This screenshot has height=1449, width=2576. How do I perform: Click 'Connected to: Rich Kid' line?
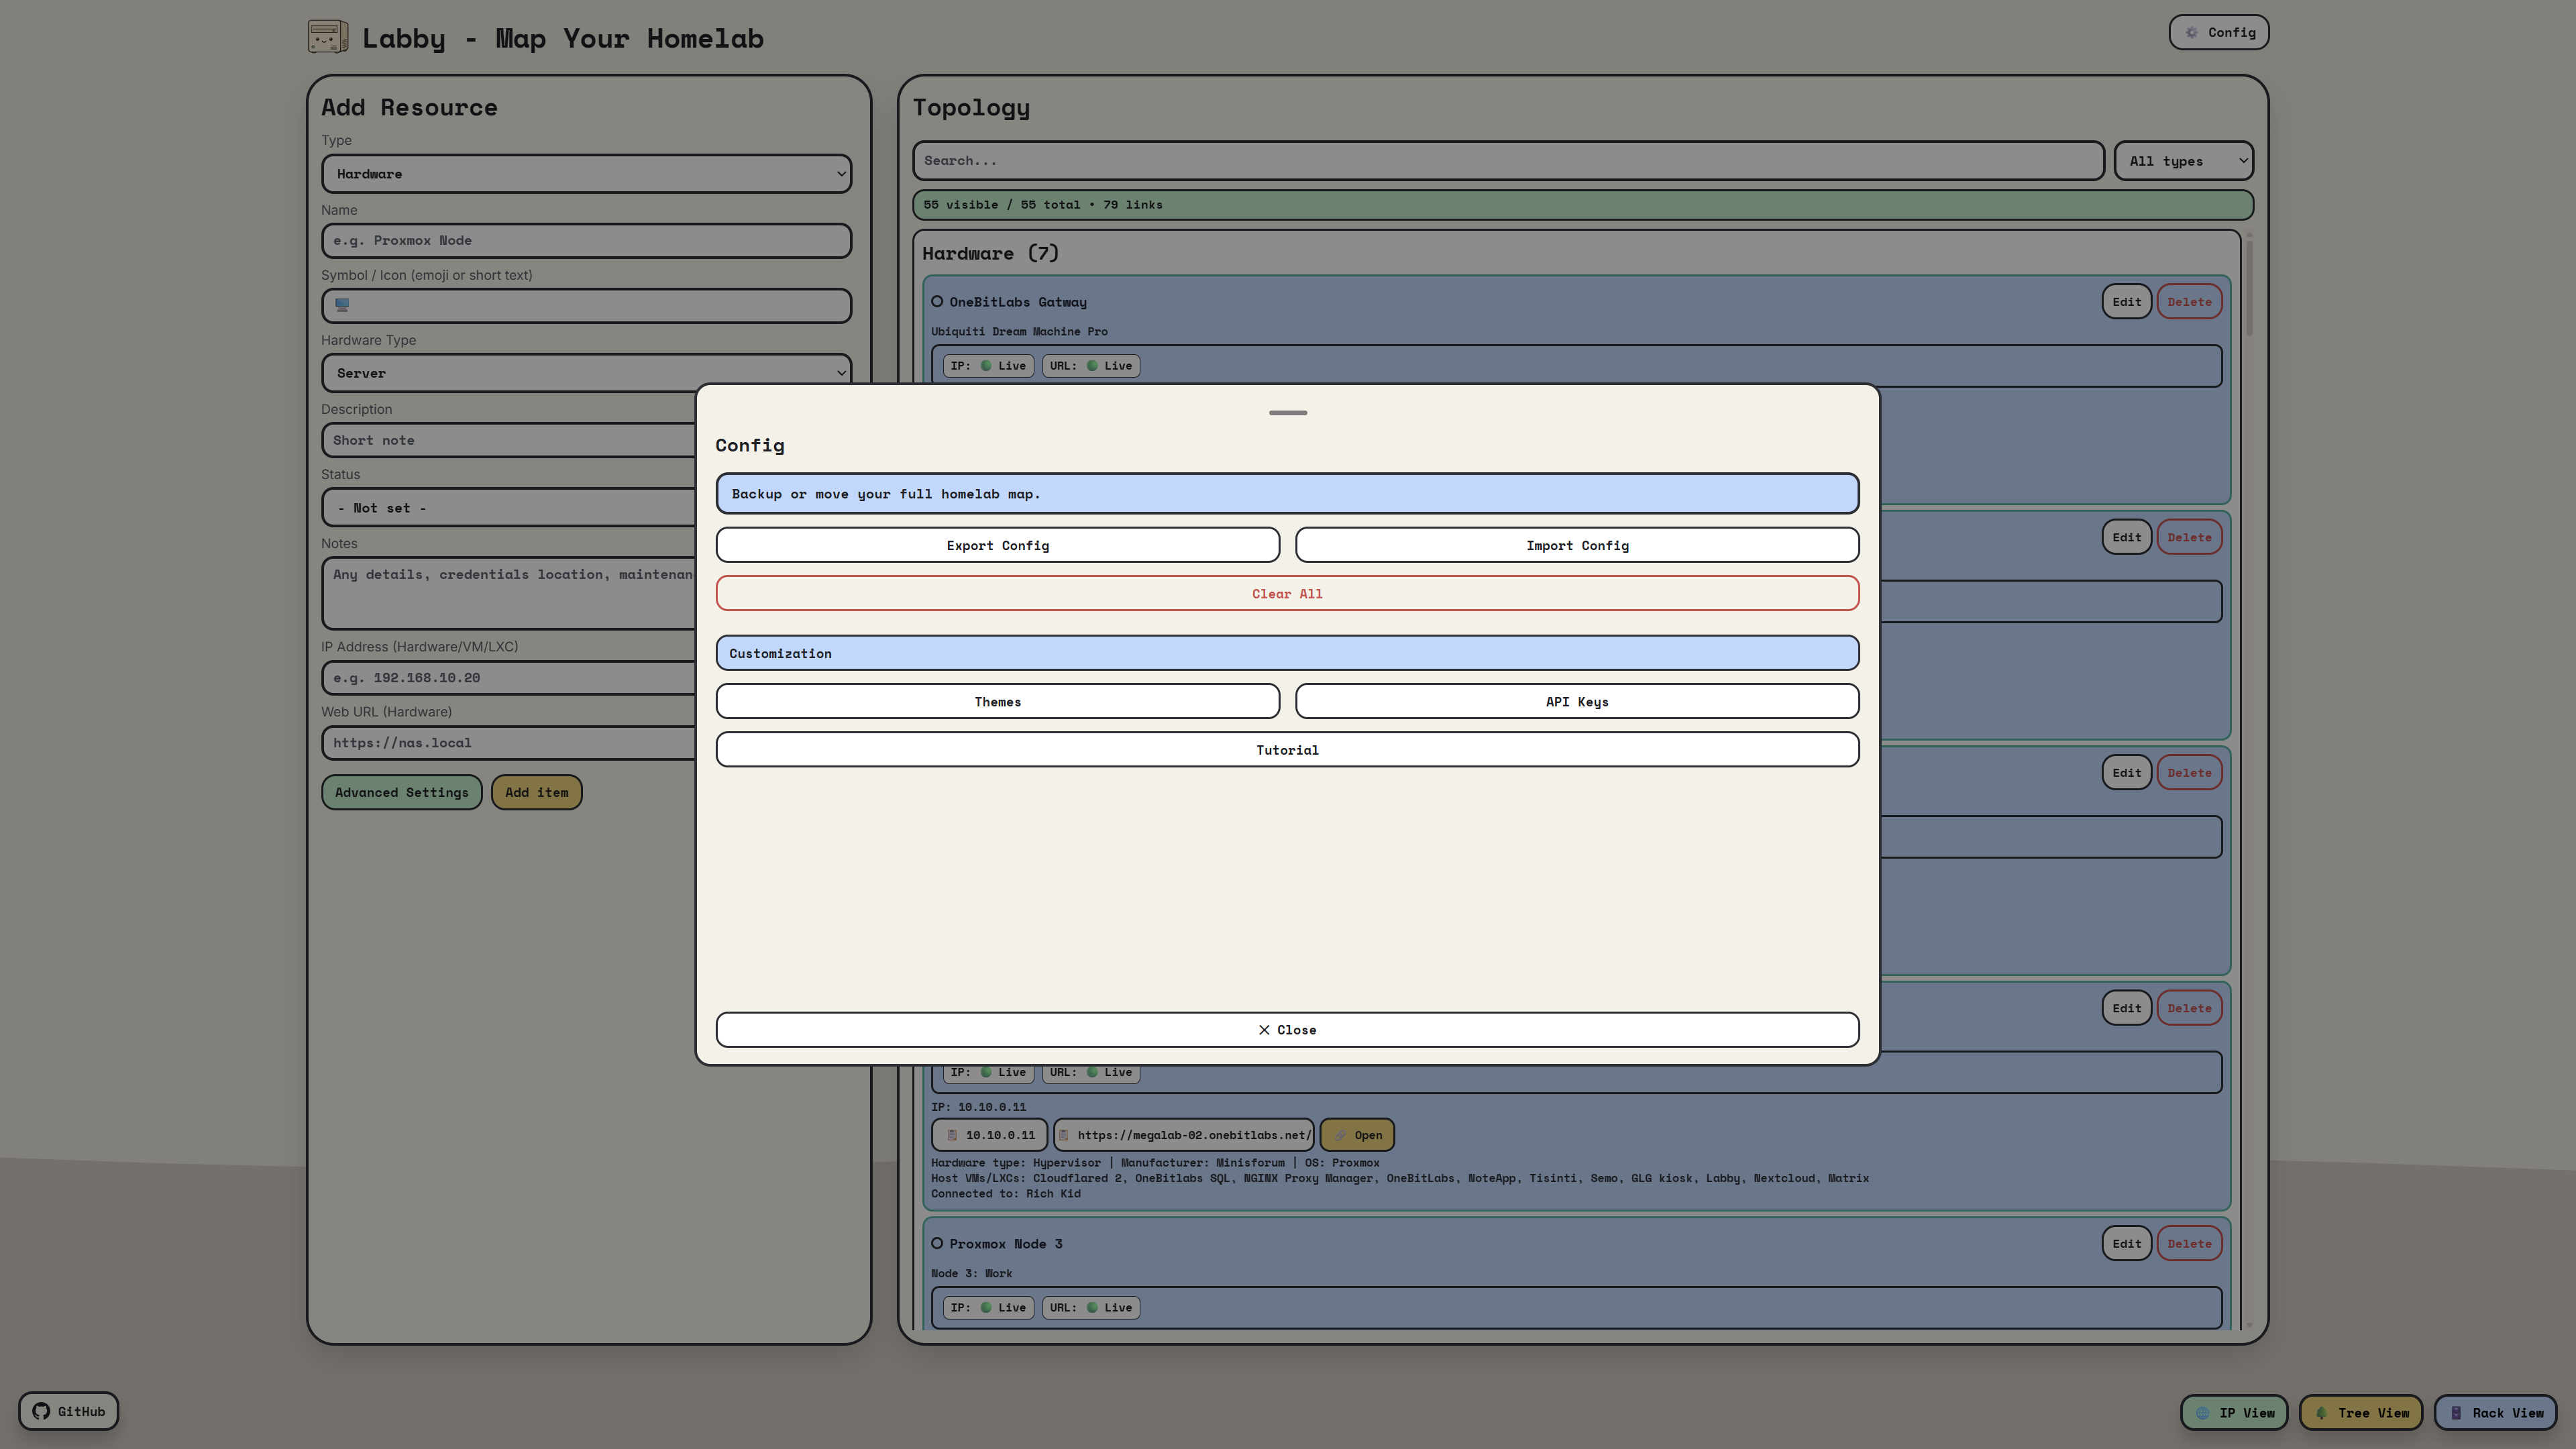[1005, 1194]
